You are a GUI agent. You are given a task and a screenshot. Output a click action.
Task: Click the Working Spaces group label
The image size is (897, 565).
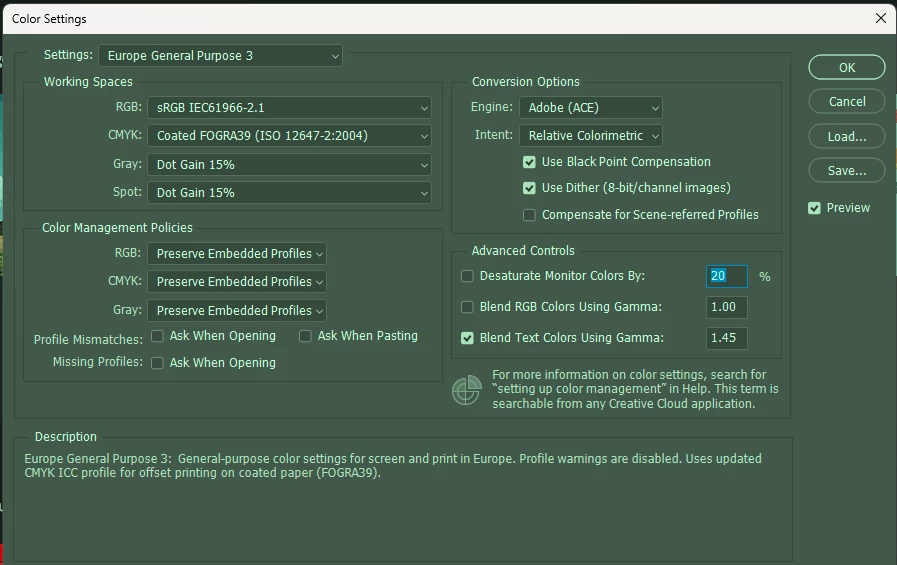[88, 82]
